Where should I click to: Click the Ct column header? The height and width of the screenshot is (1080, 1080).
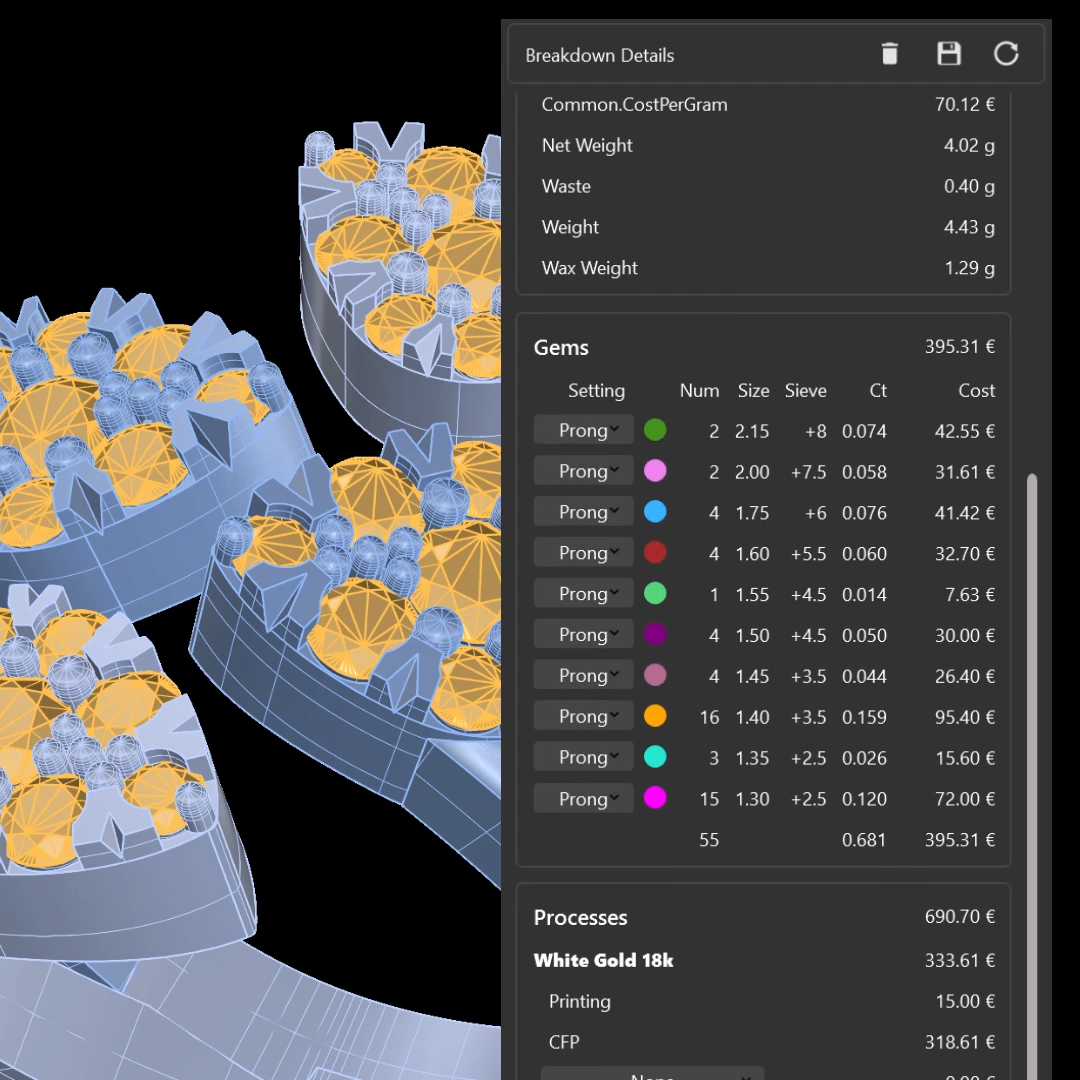(x=878, y=391)
